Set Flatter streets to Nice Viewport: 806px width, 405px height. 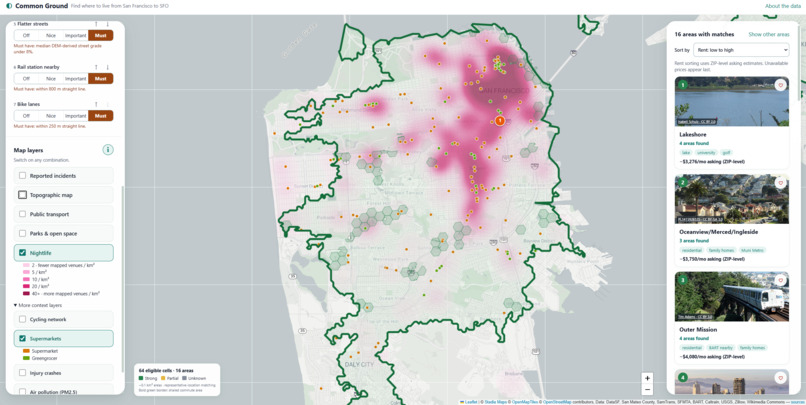(x=51, y=35)
